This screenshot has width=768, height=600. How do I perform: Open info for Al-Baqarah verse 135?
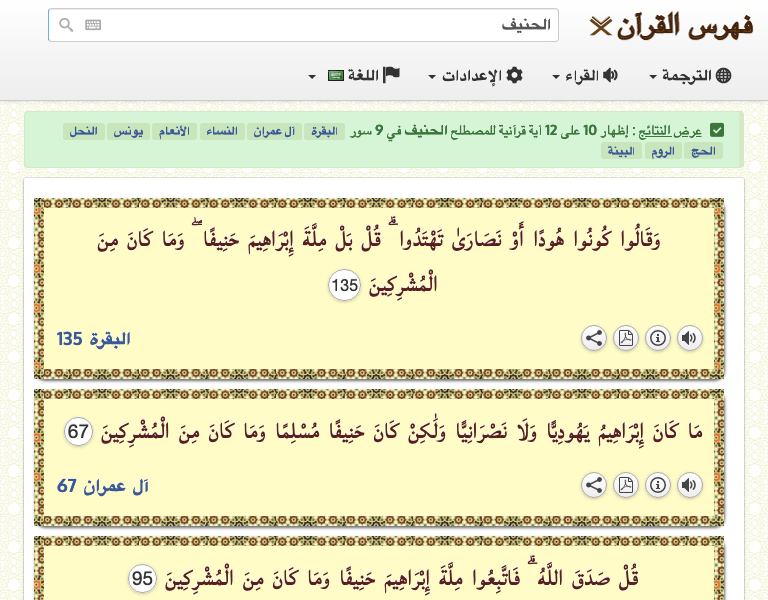coord(657,339)
